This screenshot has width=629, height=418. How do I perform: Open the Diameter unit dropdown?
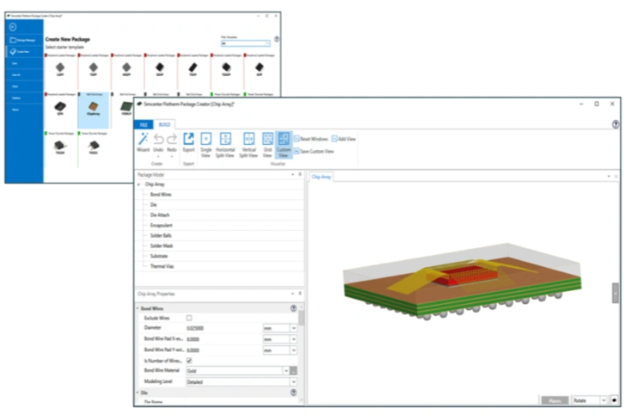point(293,327)
